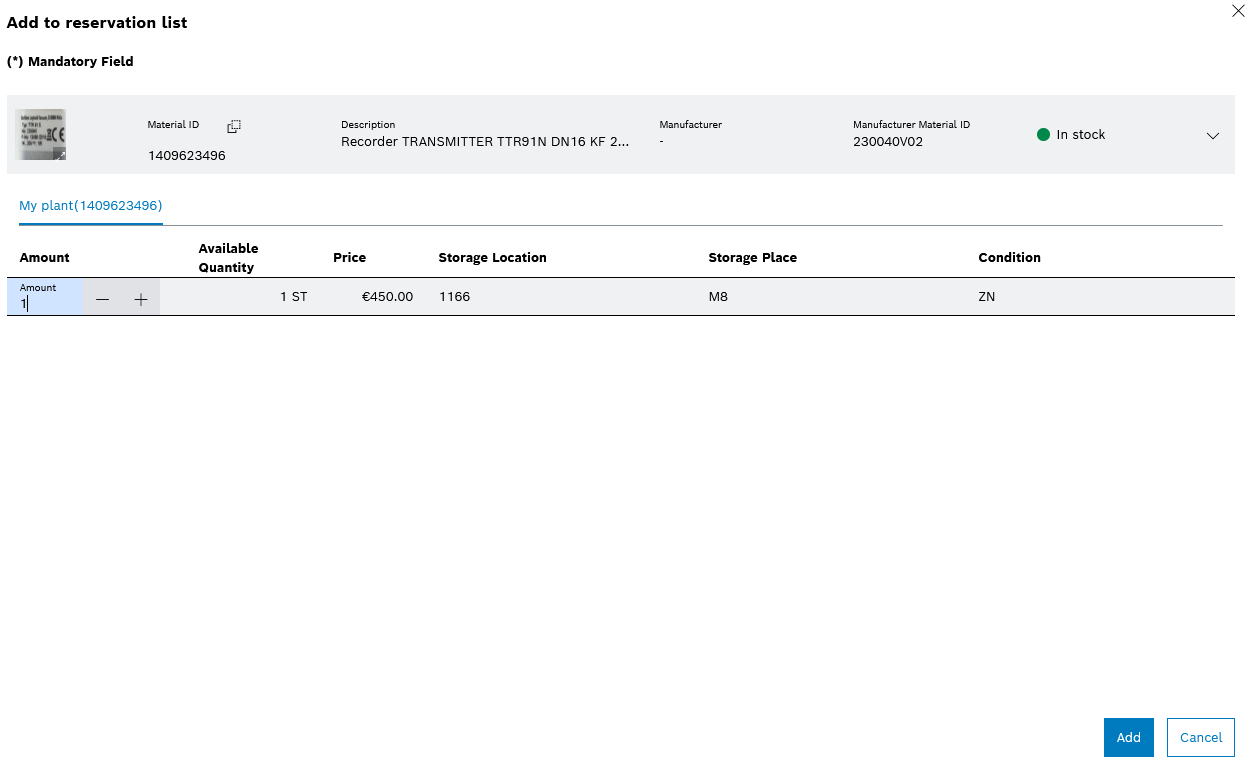
Task: Select material ID value 1409623496
Action: click(x=187, y=155)
